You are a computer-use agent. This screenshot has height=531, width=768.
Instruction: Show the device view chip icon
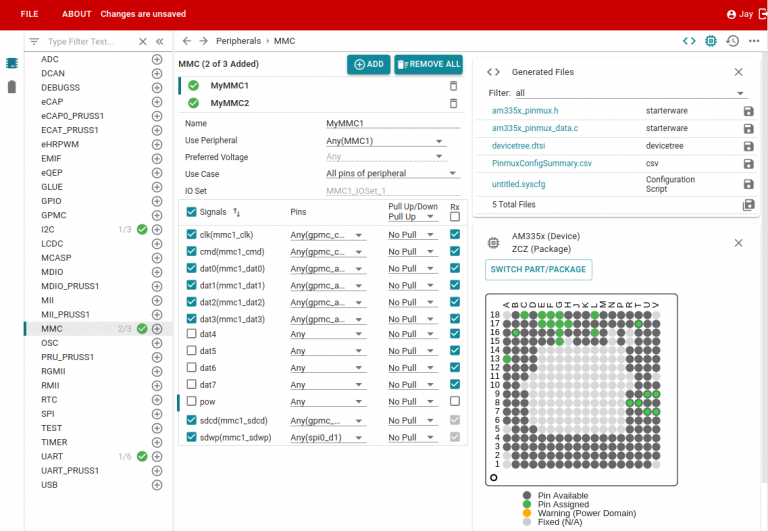(x=711, y=41)
